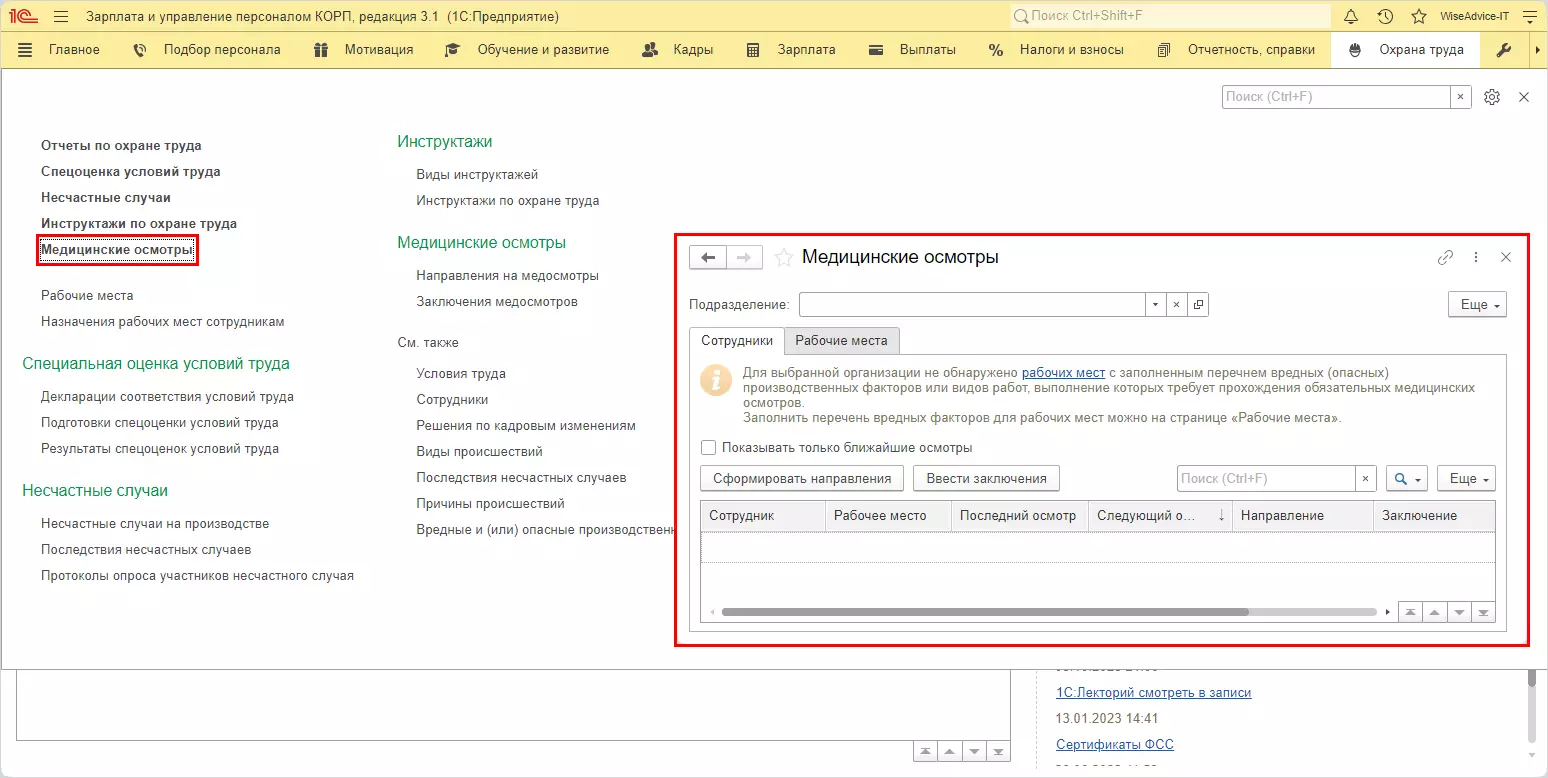Screen dimensions: 1548x778
Task: Open Спецоценка условий труда
Action: click(131, 172)
